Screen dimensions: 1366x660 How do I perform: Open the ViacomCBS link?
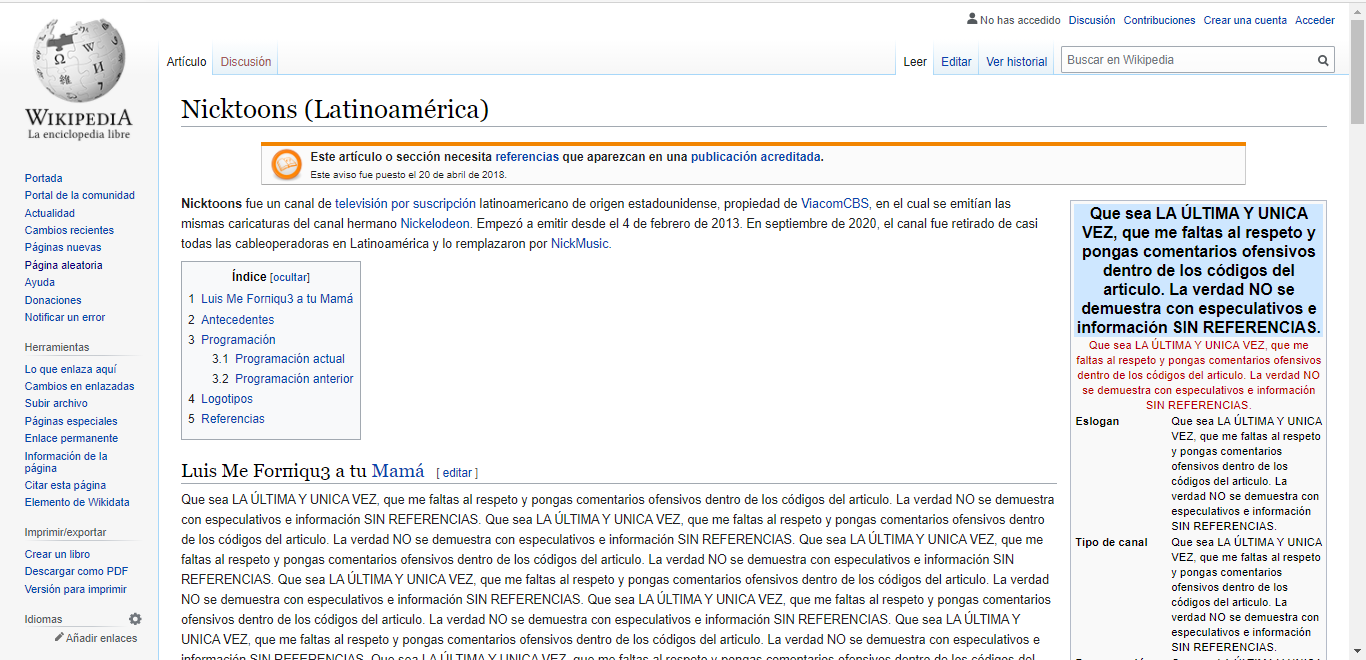pyautogui.click(x=835, y=203)
